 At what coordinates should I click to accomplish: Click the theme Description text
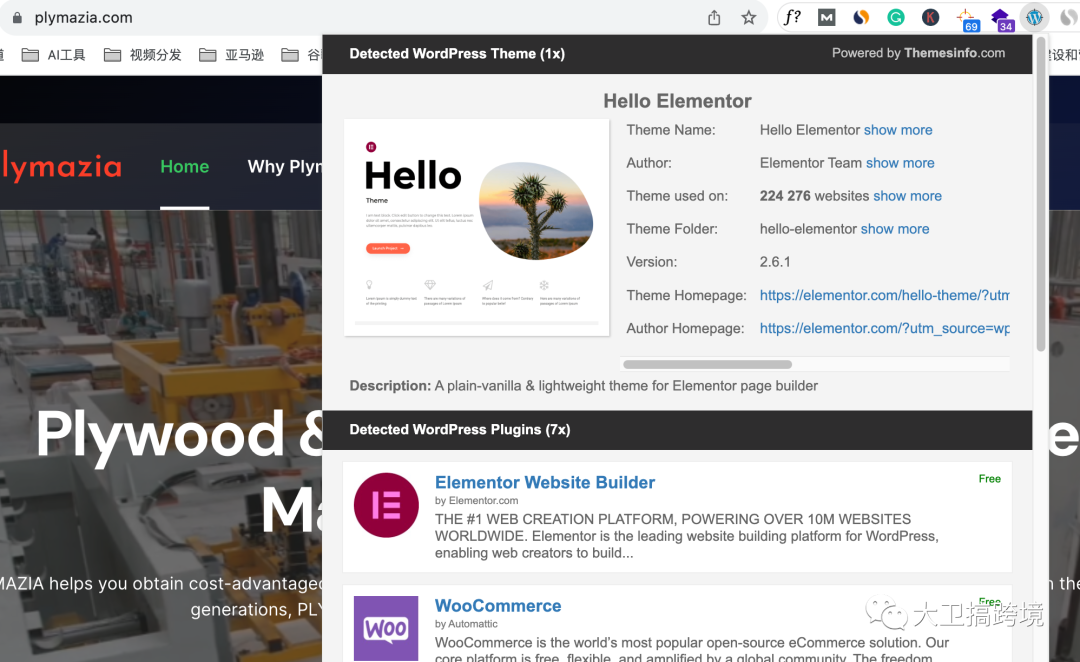583,386
